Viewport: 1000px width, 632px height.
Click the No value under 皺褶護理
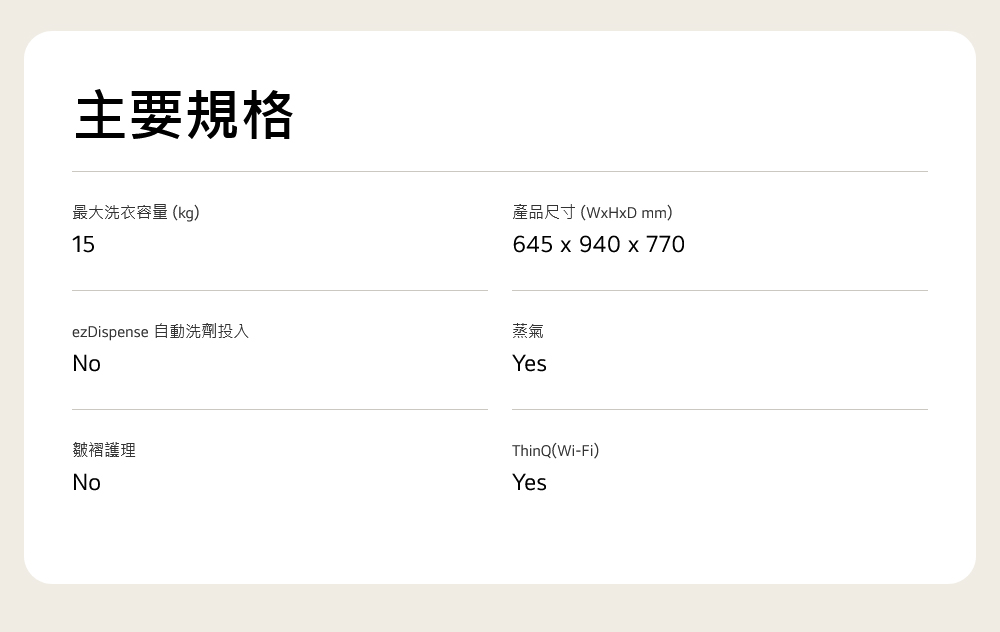pos(87,483)
